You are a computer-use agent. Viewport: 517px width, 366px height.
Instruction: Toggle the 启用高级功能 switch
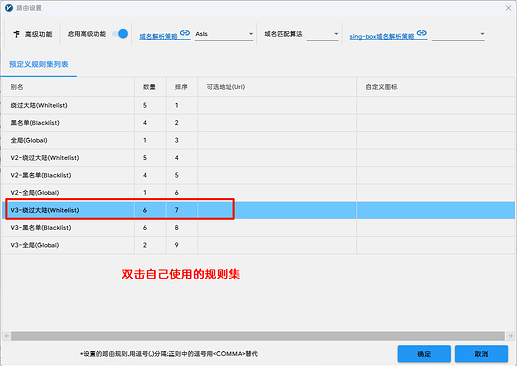coord(121,34)
